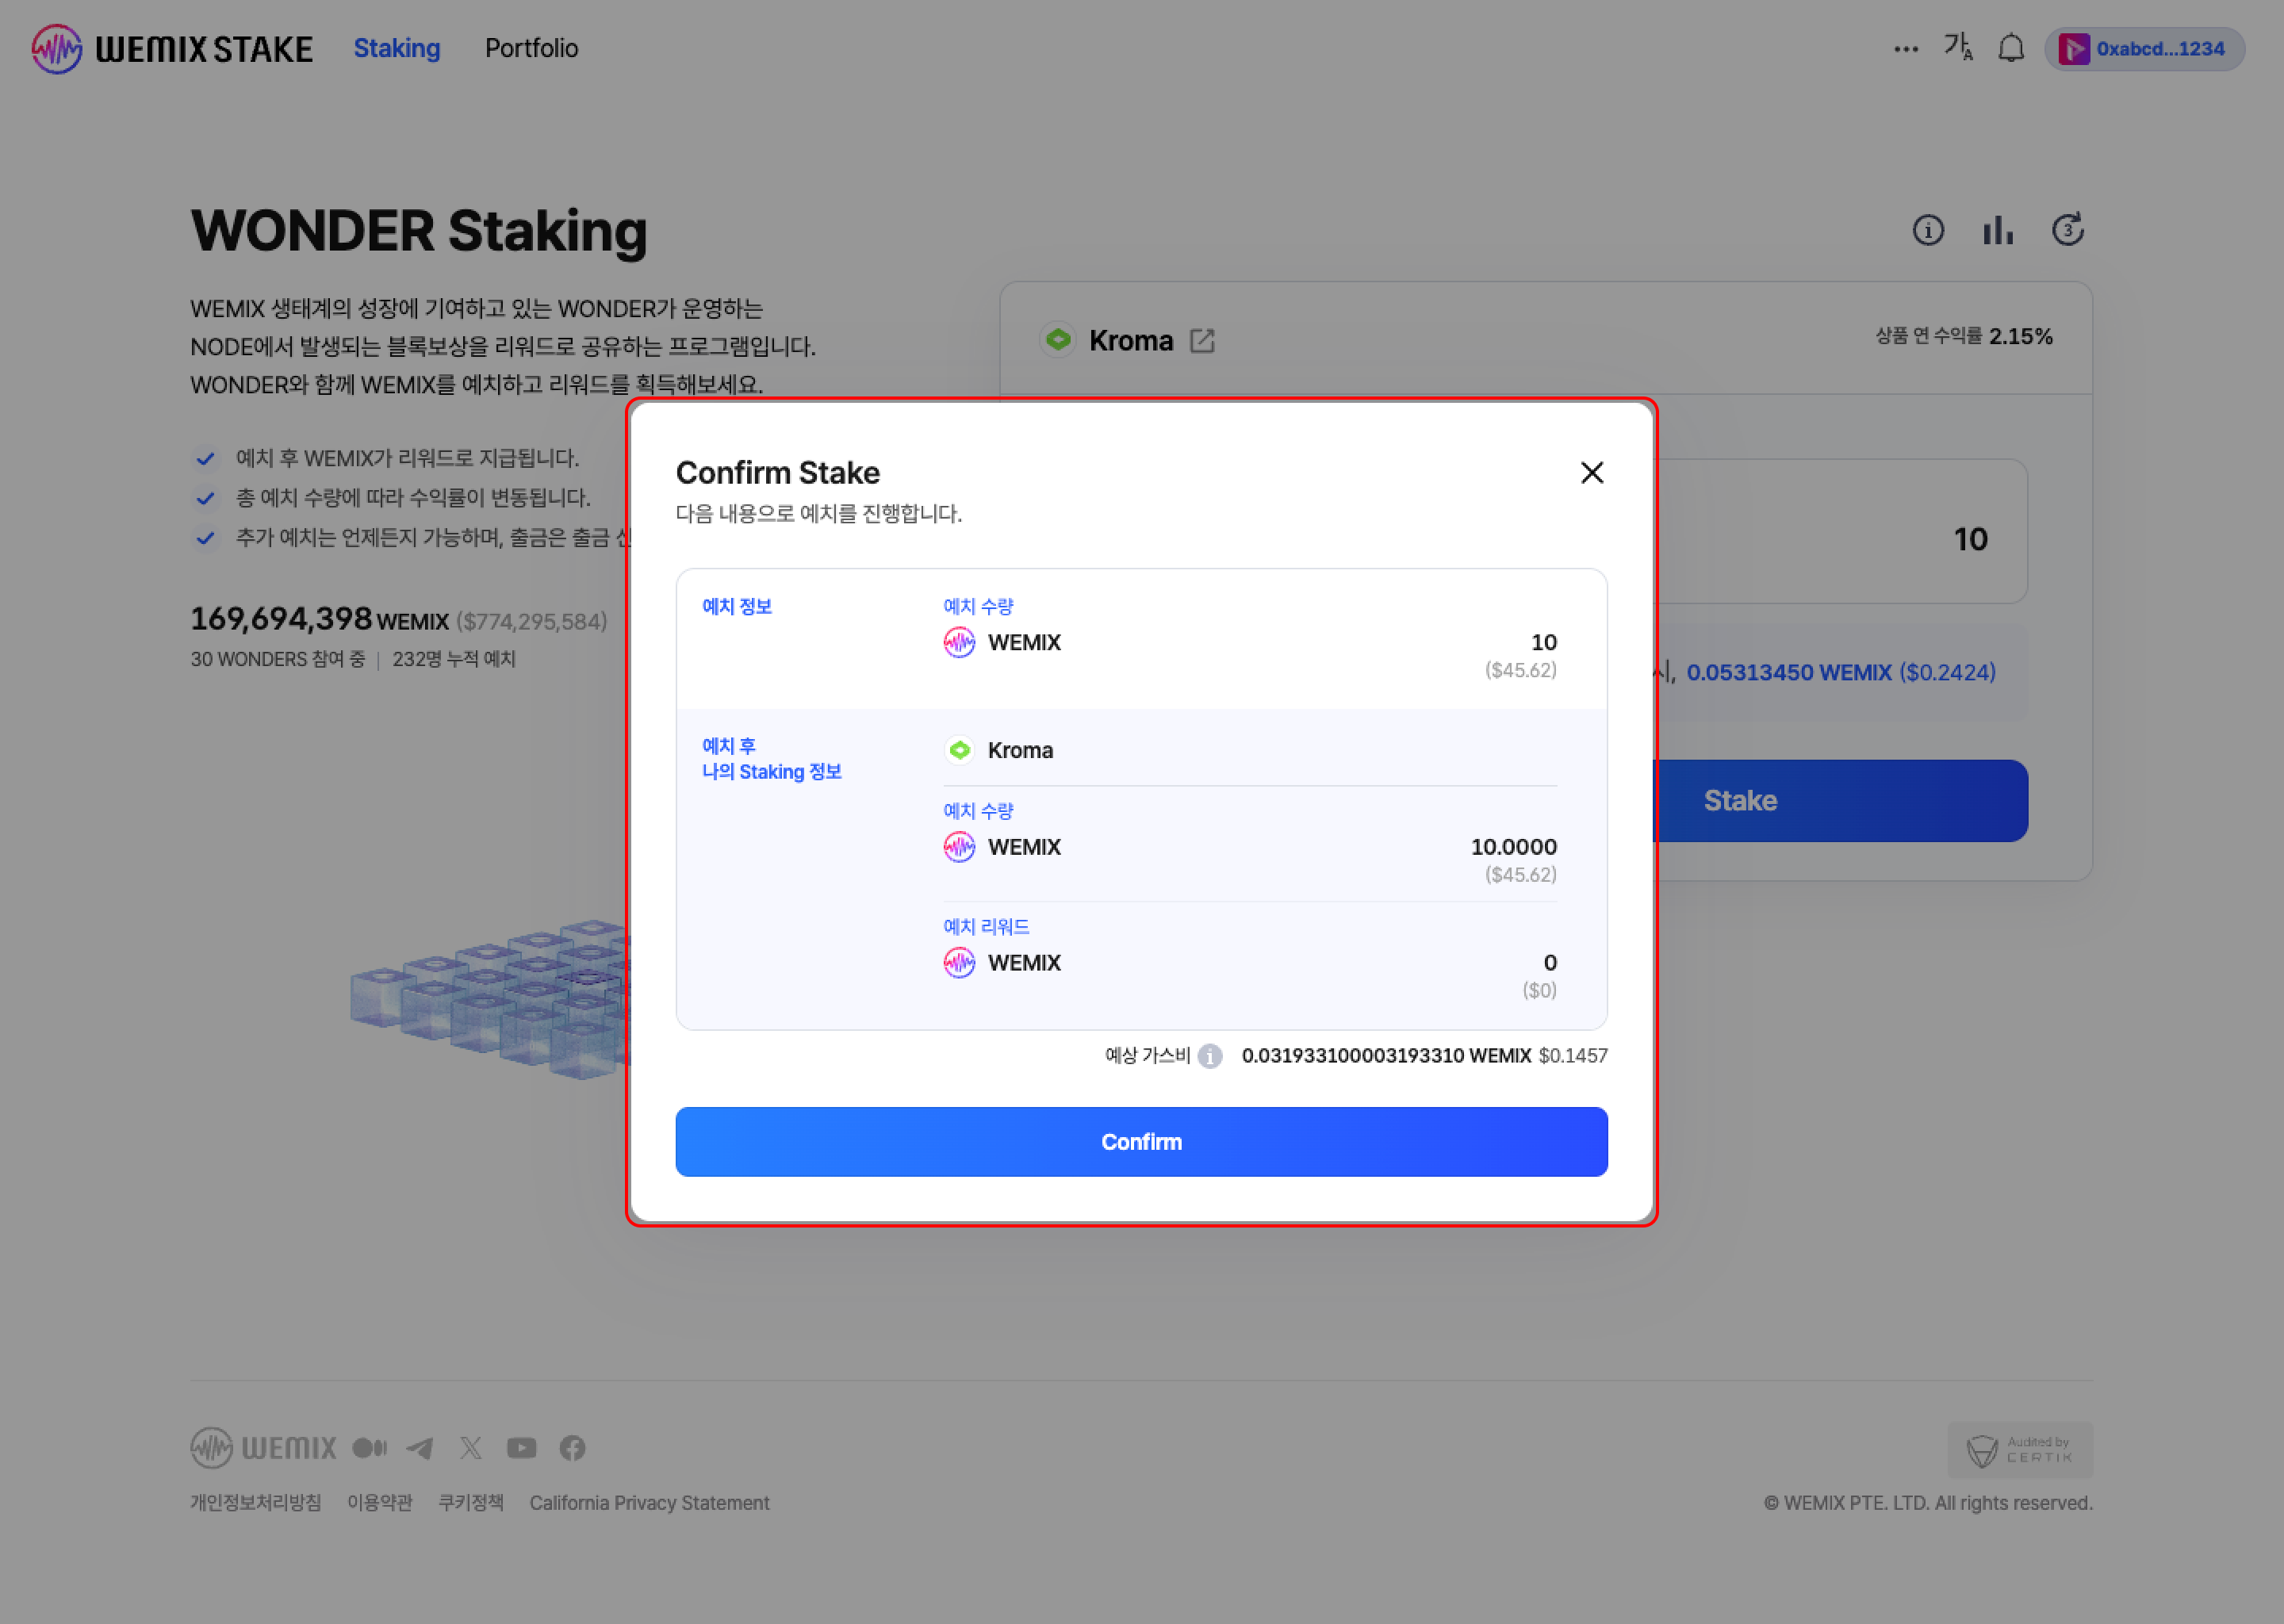Open the staking info circle icon
2284x1624 pixels.
1927,231
